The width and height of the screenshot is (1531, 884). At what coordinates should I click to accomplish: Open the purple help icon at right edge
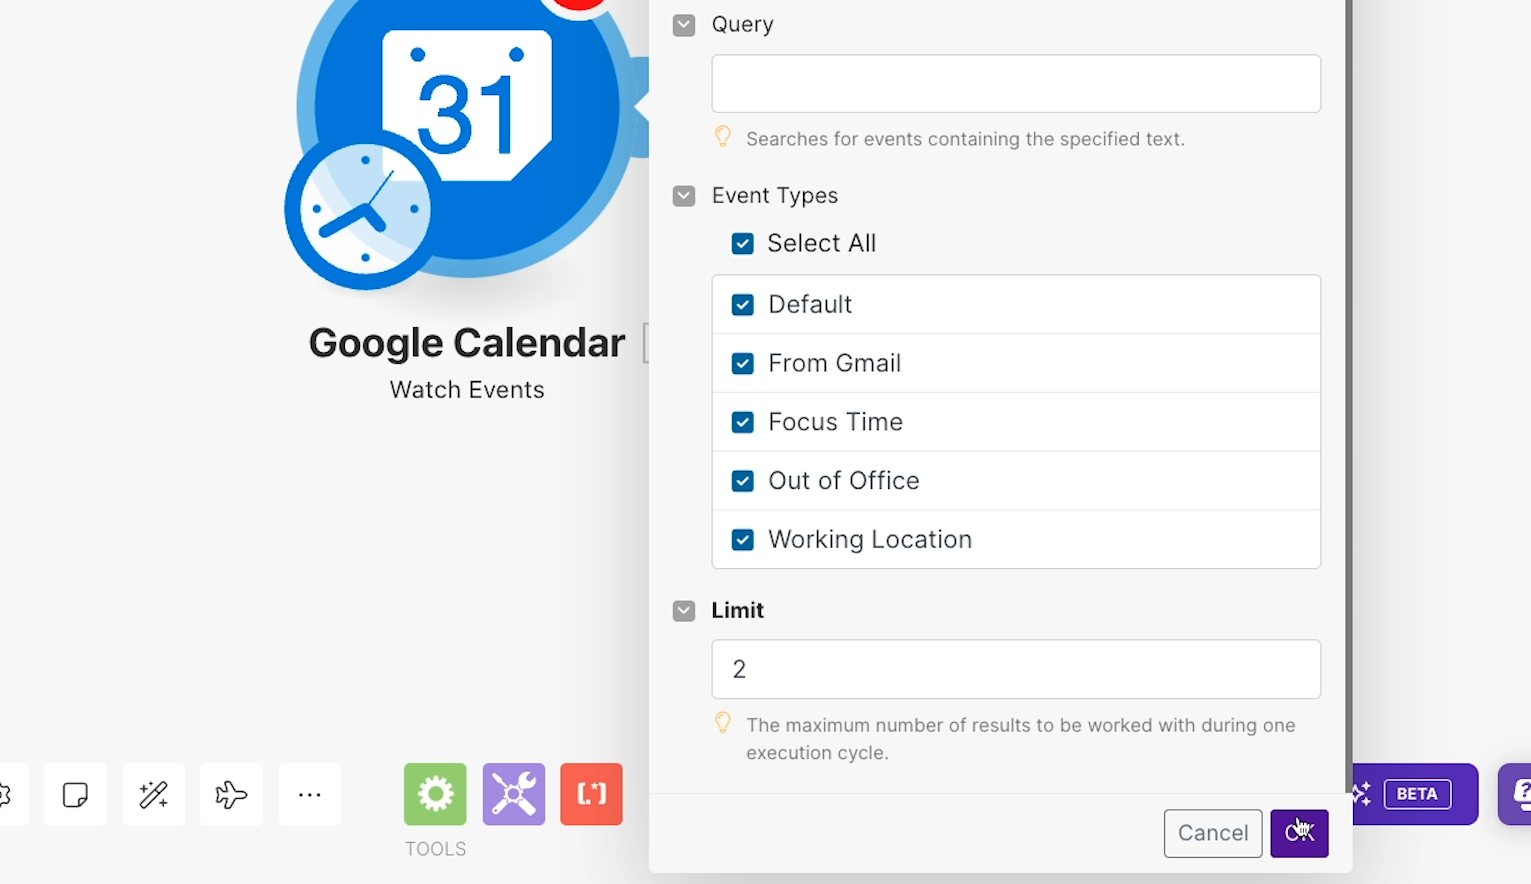pos(1516,794)
